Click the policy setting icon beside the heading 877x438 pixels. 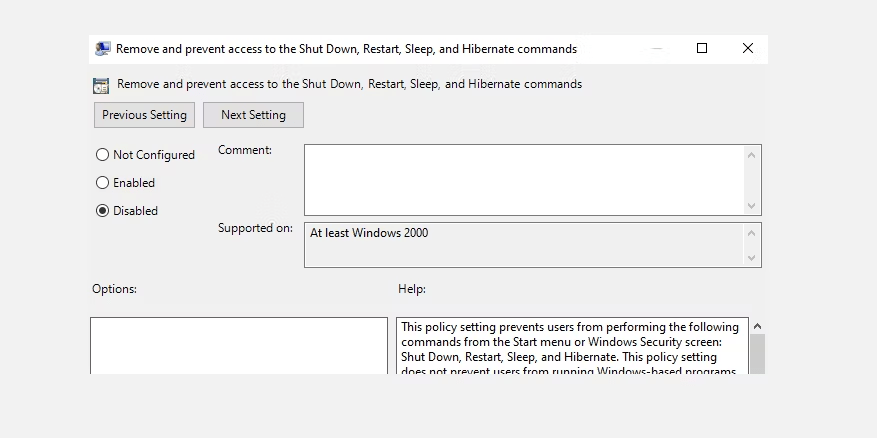(101, 85)
